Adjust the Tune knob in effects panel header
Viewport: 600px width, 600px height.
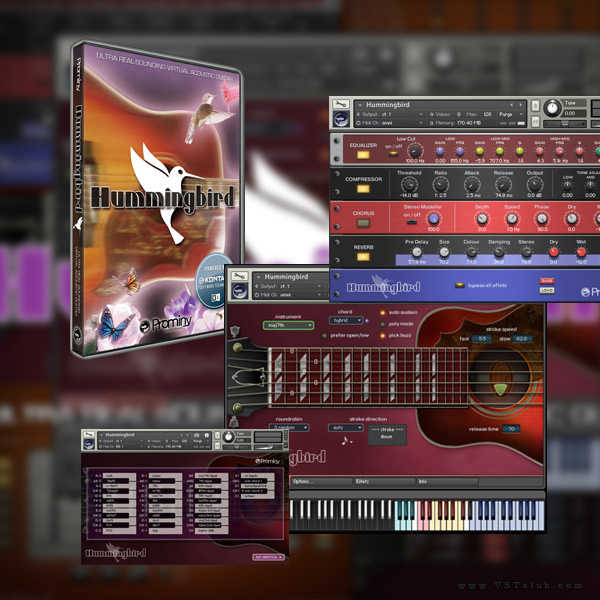point(552,108)
